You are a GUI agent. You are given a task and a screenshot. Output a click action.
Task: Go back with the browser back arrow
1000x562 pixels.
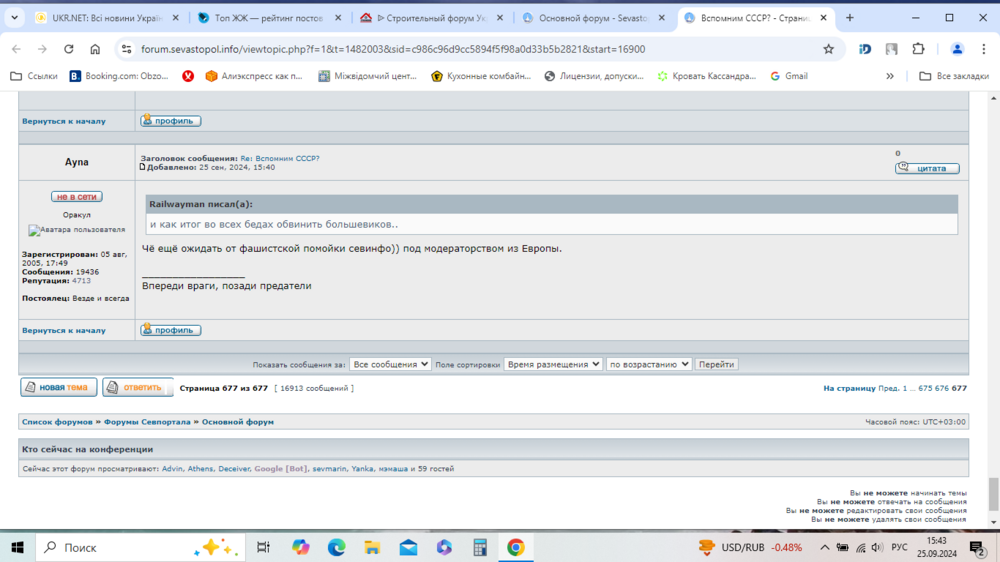pos(17,49)
